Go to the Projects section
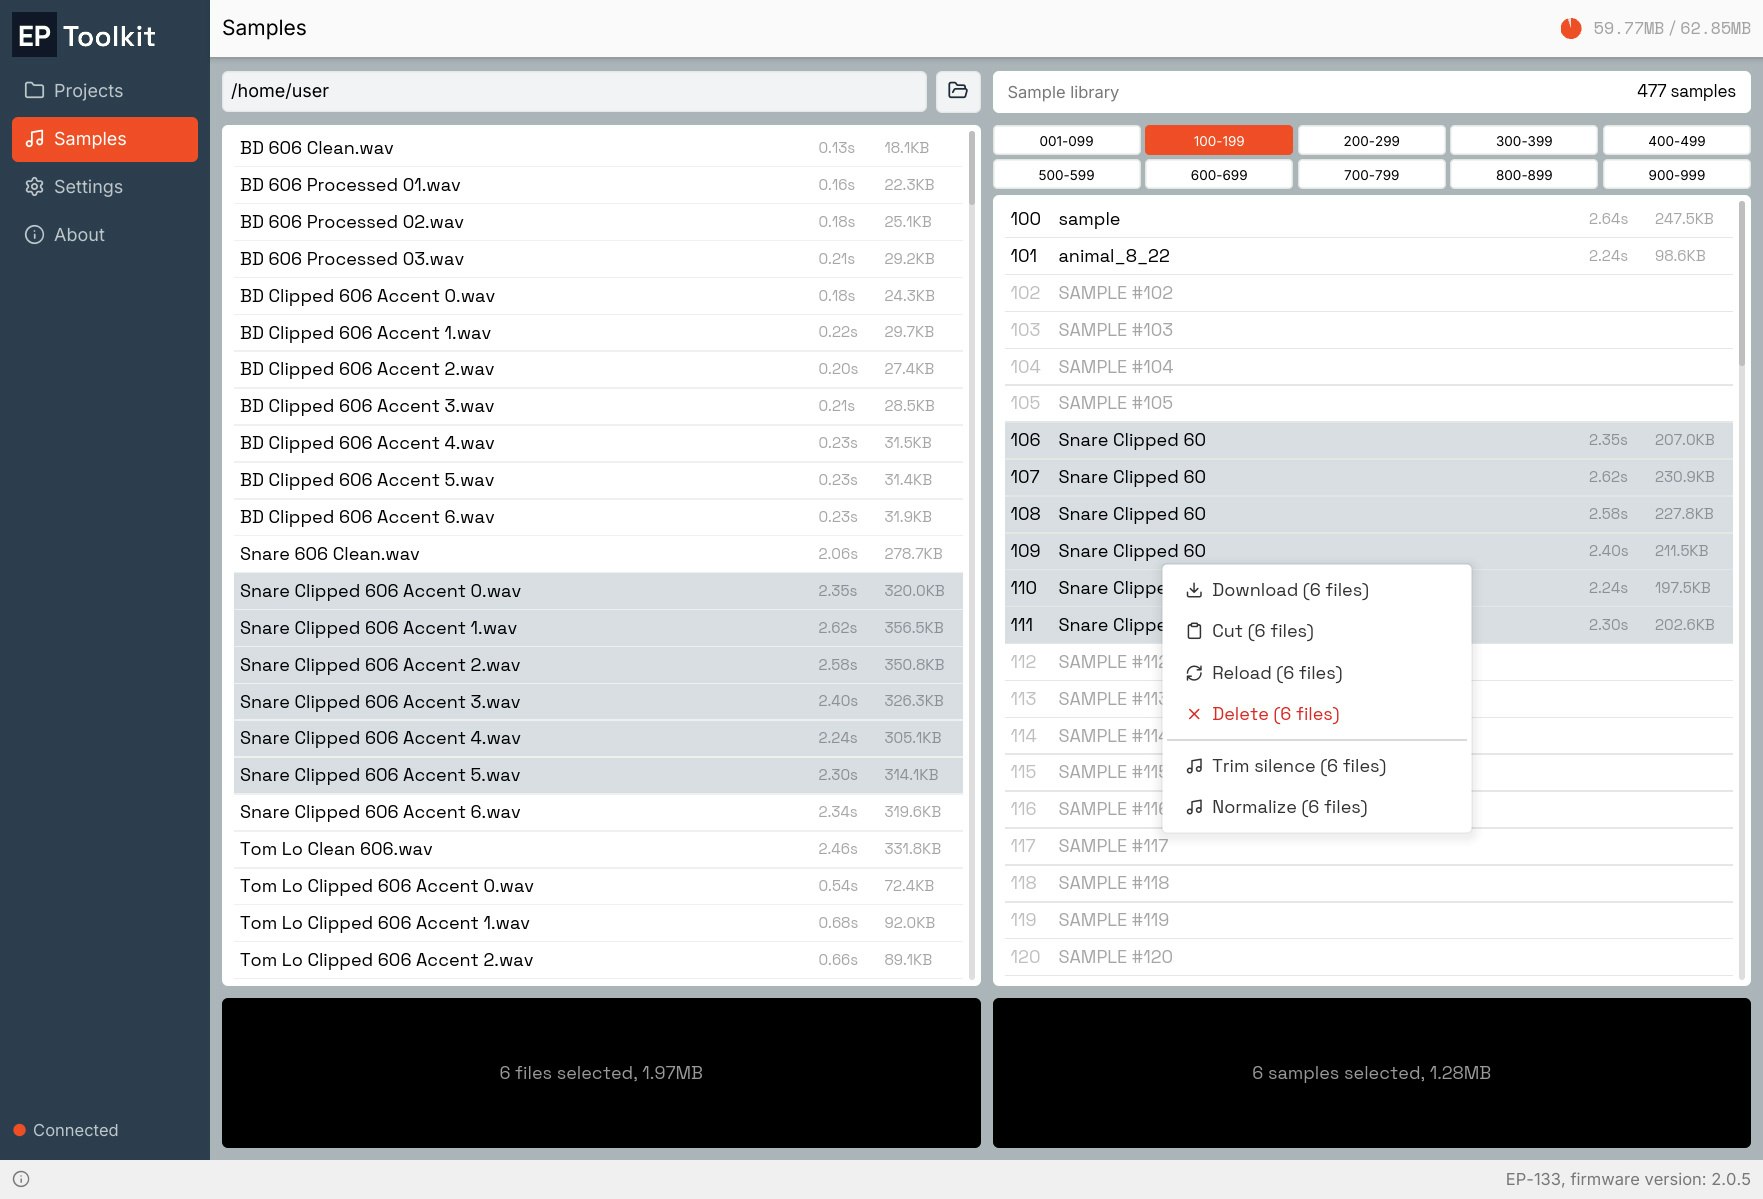Image resolution: width=1763 pixels, height=1199 pixels. [105, 91]
